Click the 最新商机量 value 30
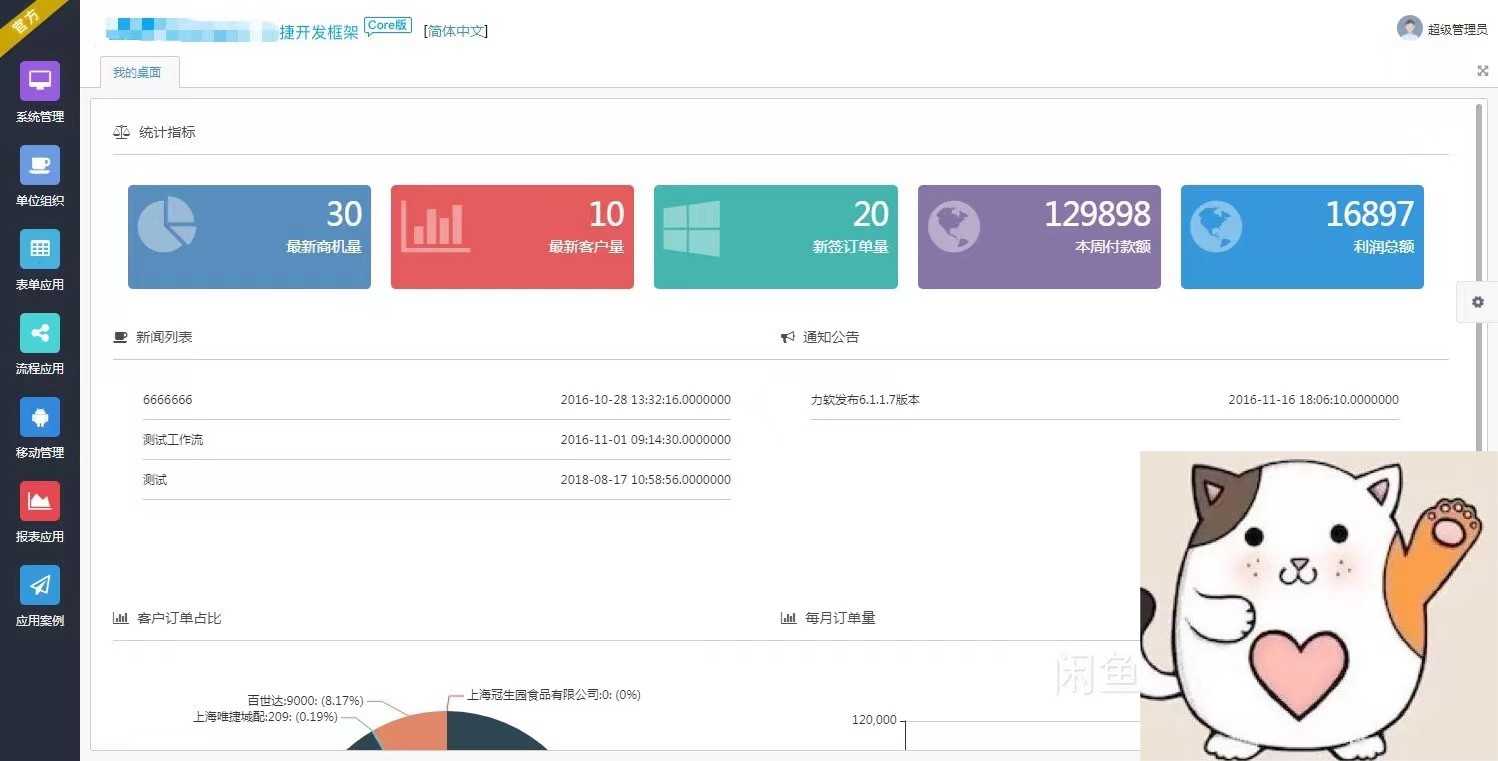1498x761 pixels. (x=344, y=214)
